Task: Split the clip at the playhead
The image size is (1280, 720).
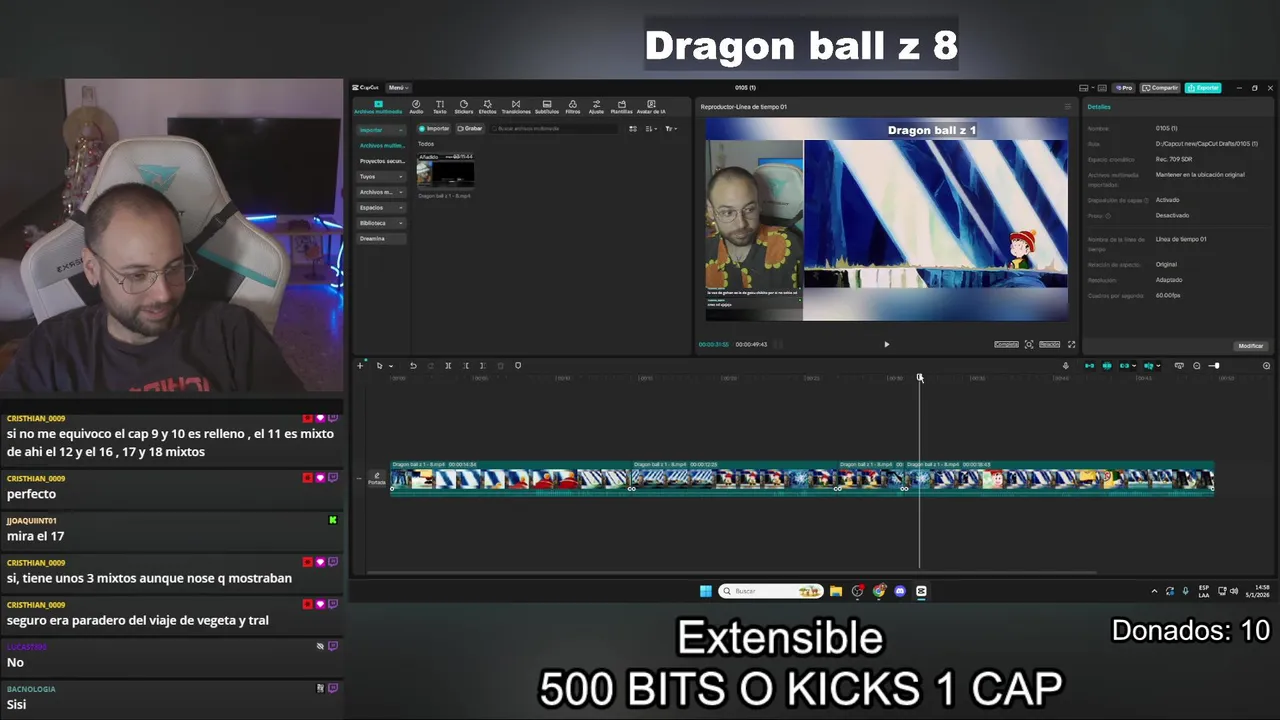Action: pos(448,366)
